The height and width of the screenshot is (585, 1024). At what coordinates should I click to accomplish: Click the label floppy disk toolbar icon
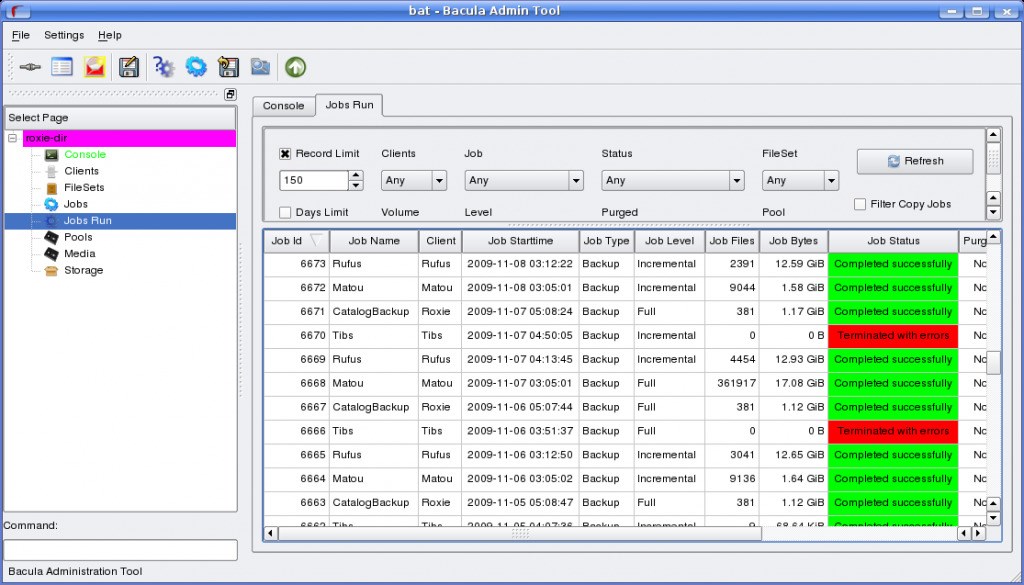coord(129,67)
